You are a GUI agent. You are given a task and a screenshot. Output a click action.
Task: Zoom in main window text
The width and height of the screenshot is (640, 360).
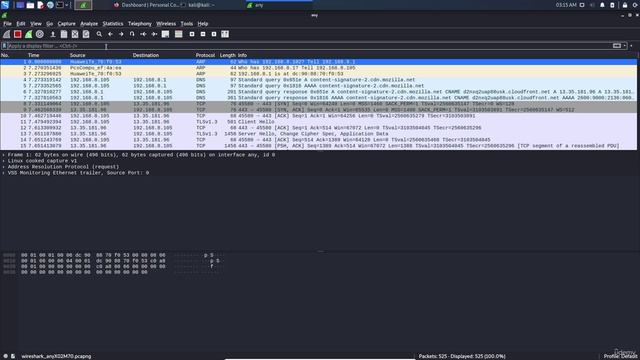pyautogui.click(x=192, y=34)
